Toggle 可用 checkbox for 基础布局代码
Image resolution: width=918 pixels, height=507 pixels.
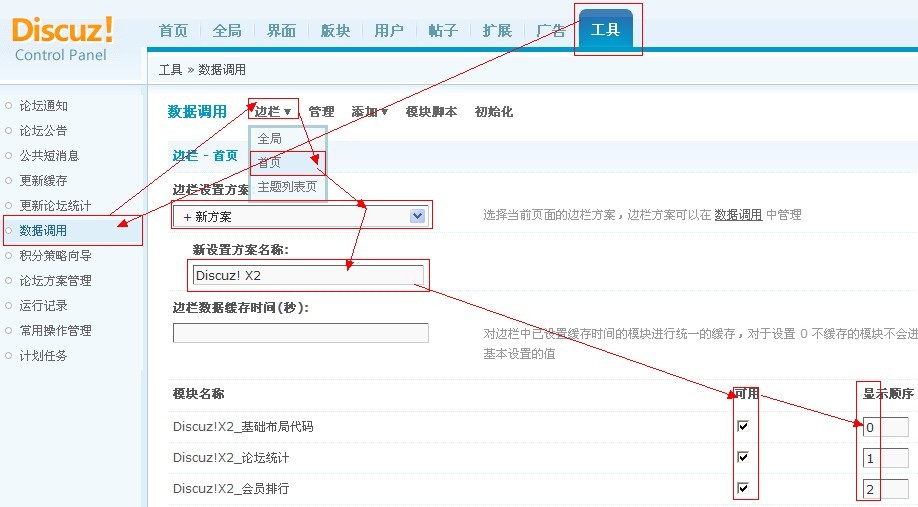pyautogui.click(x=743, y=426)
